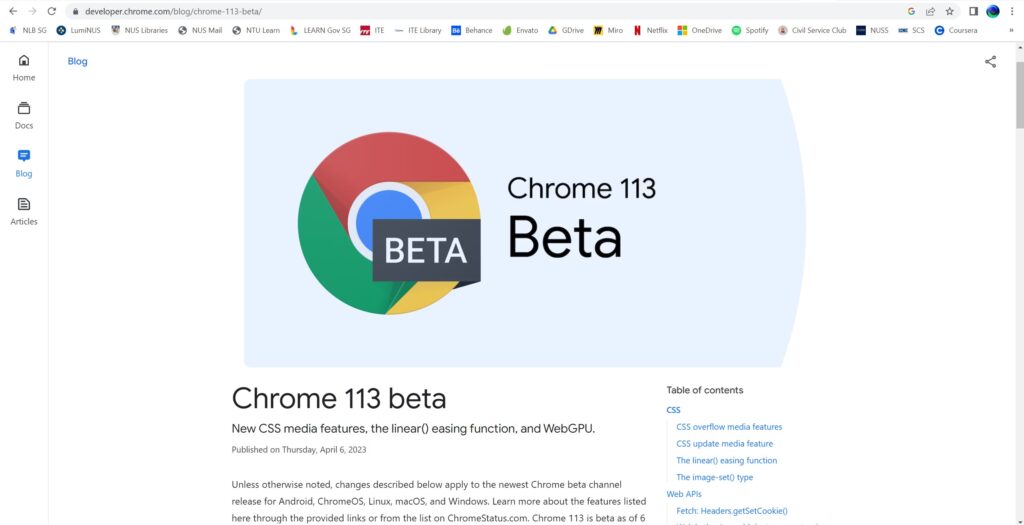The width and height of the screenshot is (1024, 525).
Task: Expand the hidden bookmarks overflow chevron
Action: pyautogui.click(x=1010, y=30)
